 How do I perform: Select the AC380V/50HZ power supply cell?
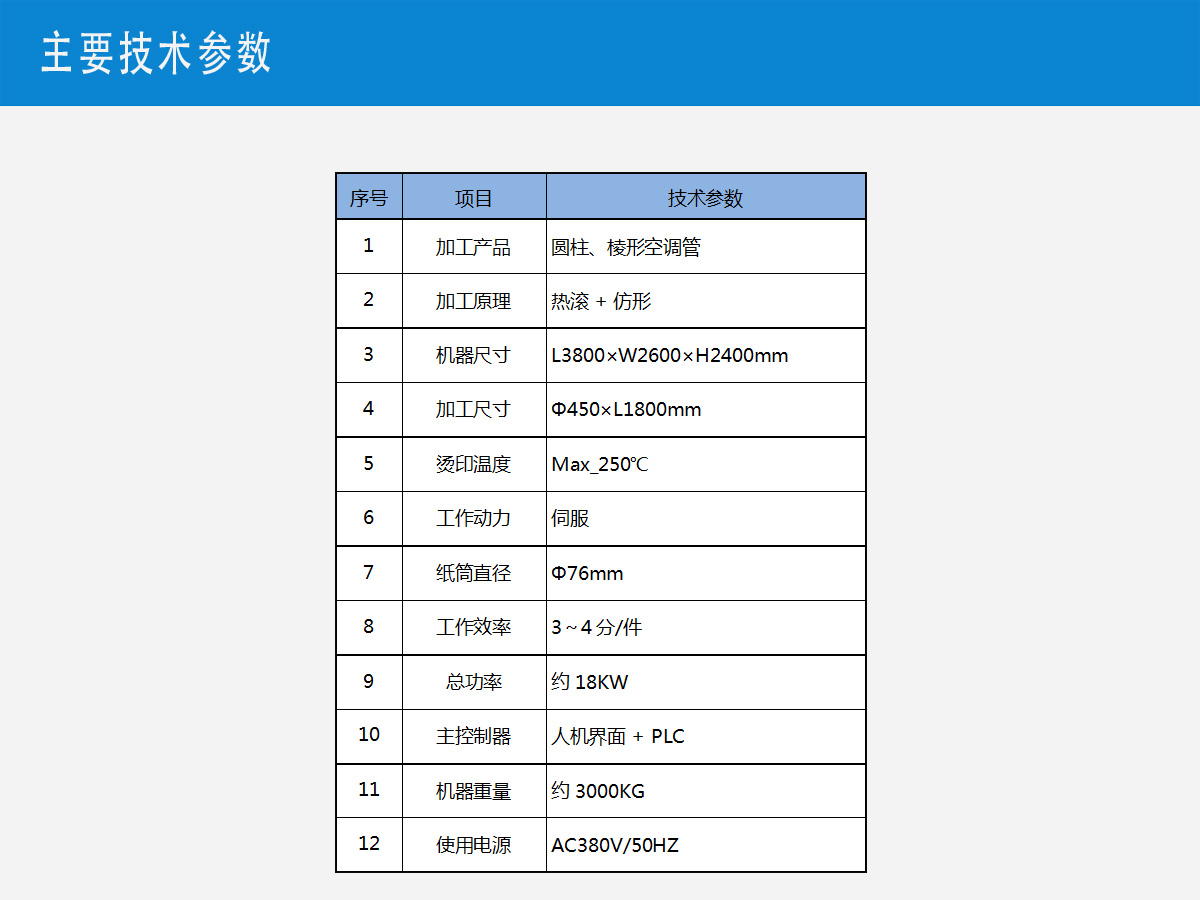pyautogui.click(x=615, y=846)
